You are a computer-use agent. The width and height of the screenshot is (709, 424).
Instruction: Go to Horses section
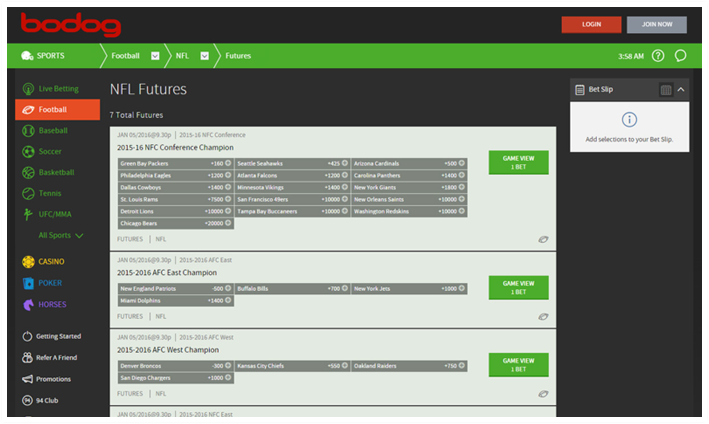click(51, 304)
